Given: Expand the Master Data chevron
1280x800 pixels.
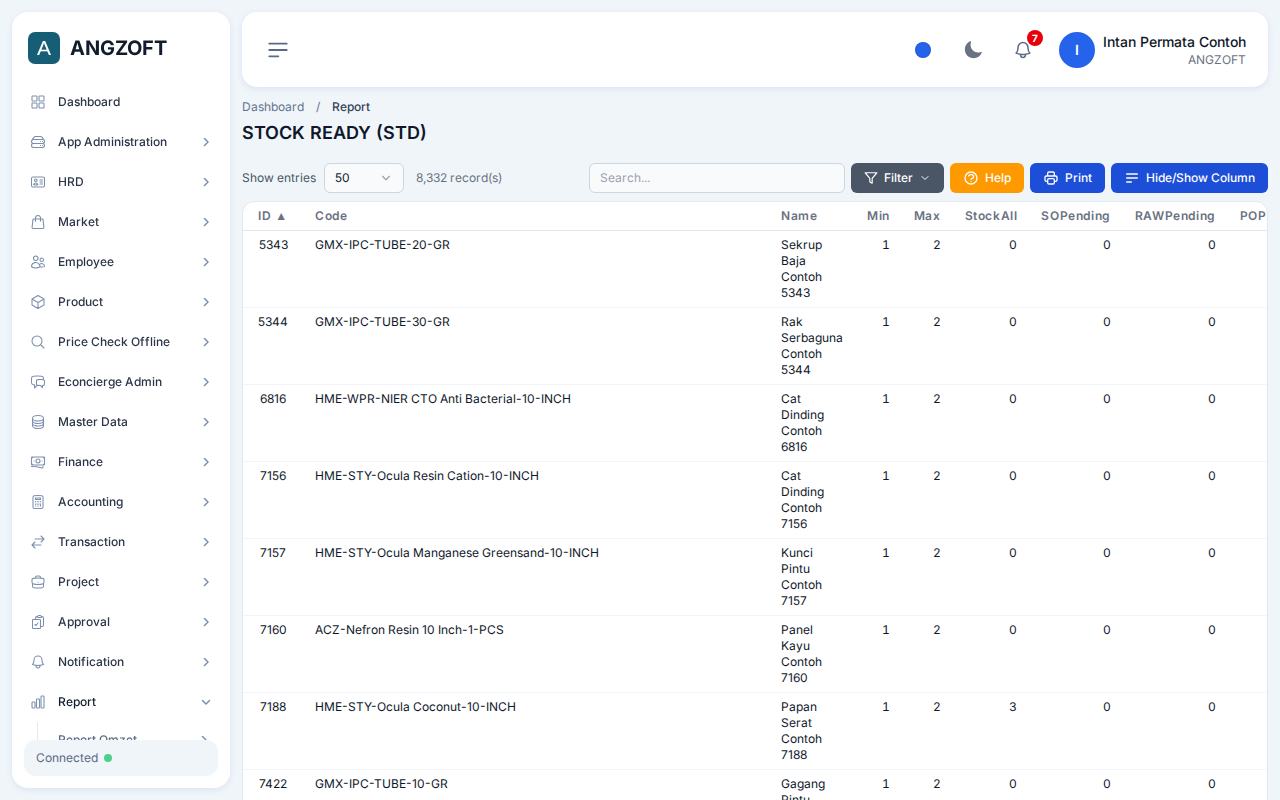Looking at the screenshot, I should tap(206, 422).
